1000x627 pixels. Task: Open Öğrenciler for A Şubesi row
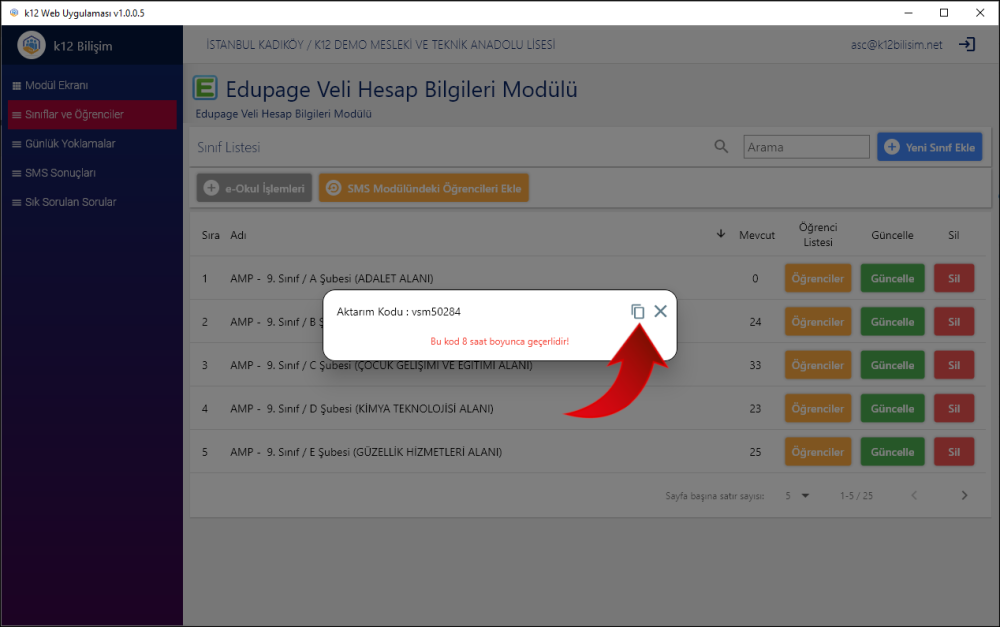pyautogui.click(x=818, y=278)
